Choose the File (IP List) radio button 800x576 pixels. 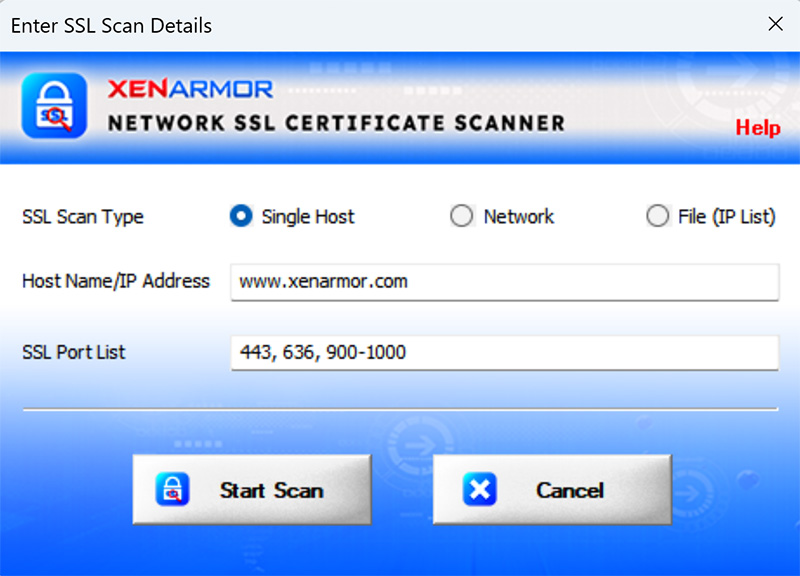click(658, 216)
